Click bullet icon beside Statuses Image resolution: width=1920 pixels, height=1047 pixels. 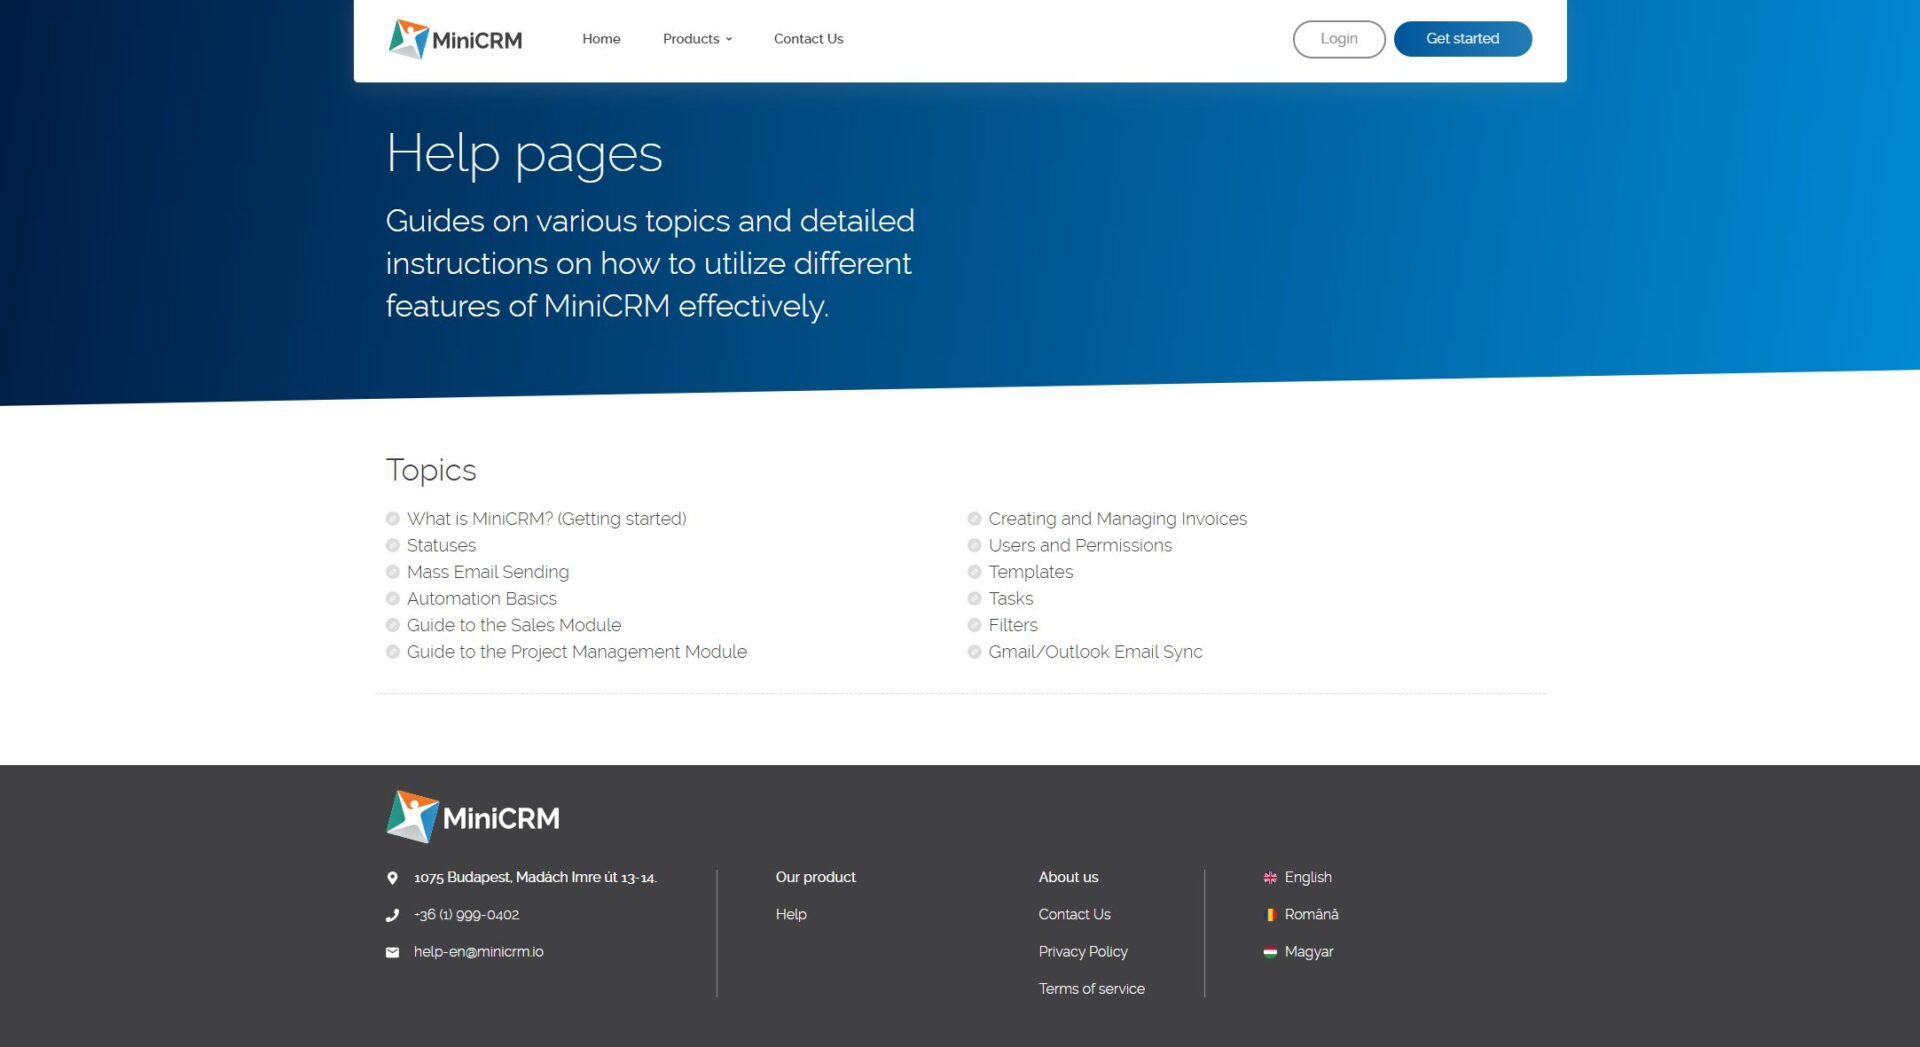(393, 546)
